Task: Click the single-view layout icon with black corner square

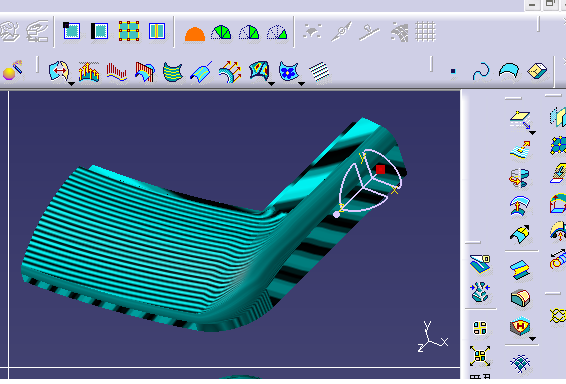Action: pos(71,31)
